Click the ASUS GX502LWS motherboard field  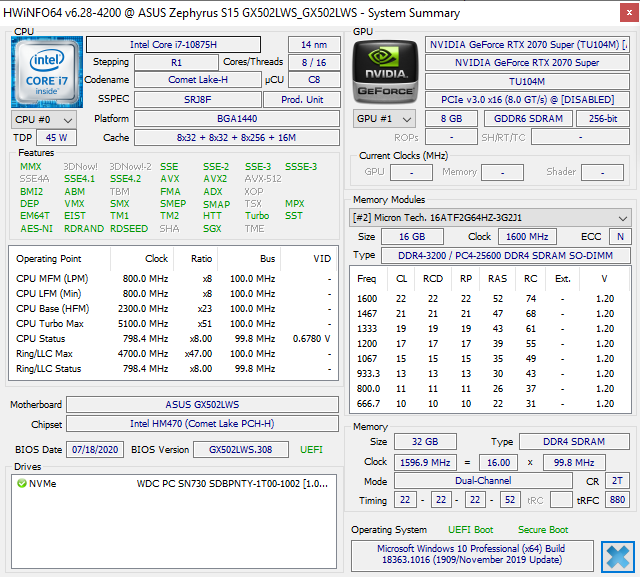[x=202, y=404]
